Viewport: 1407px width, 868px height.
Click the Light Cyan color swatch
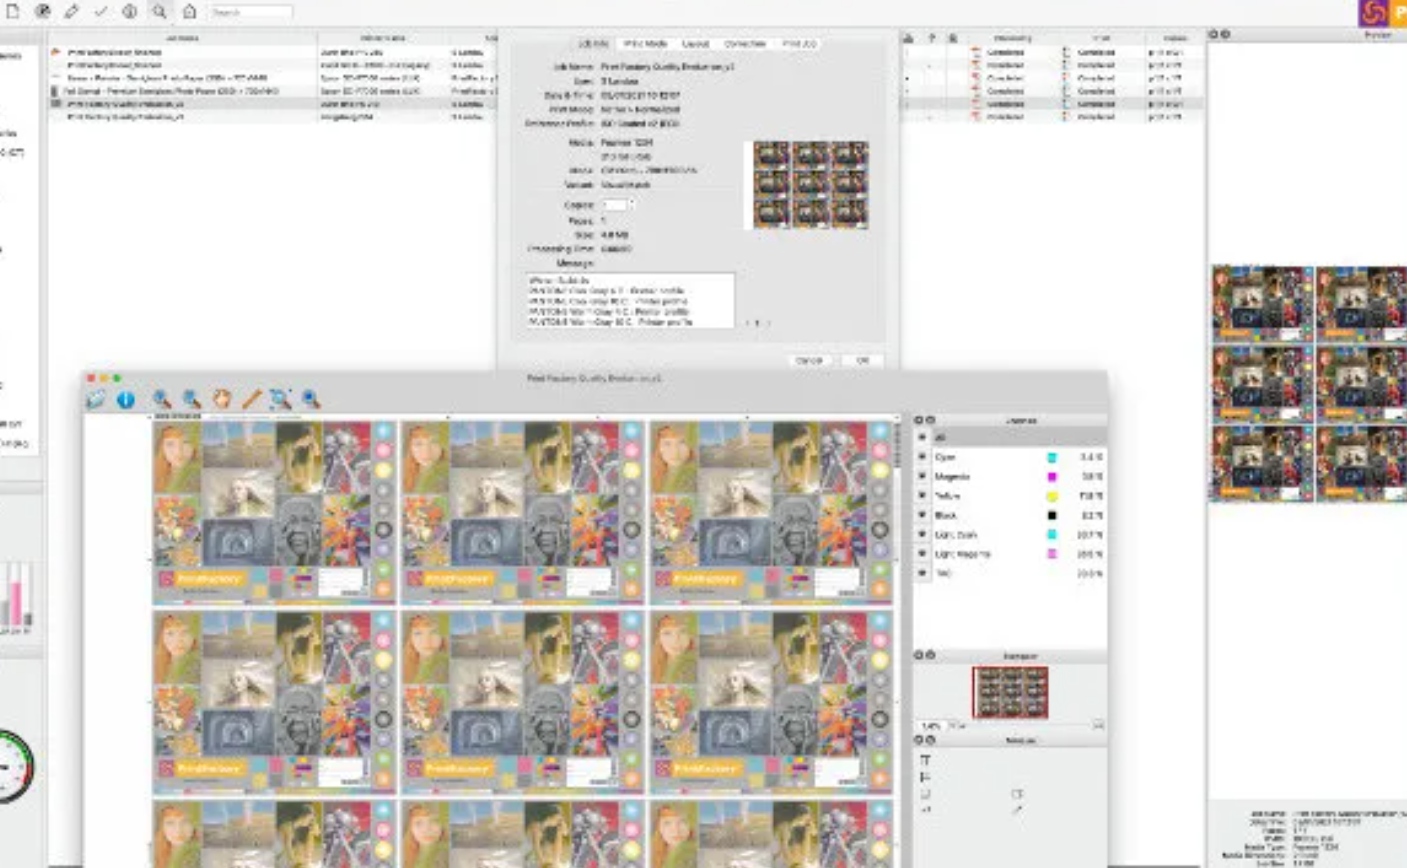tap(1052, 535)
